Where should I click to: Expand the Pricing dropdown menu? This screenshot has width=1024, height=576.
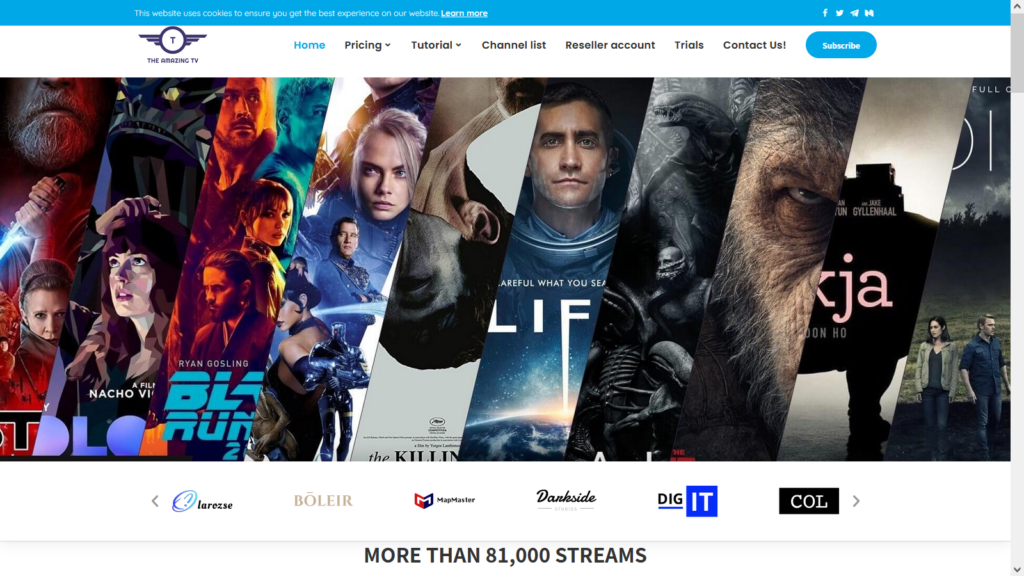(368, 45)
